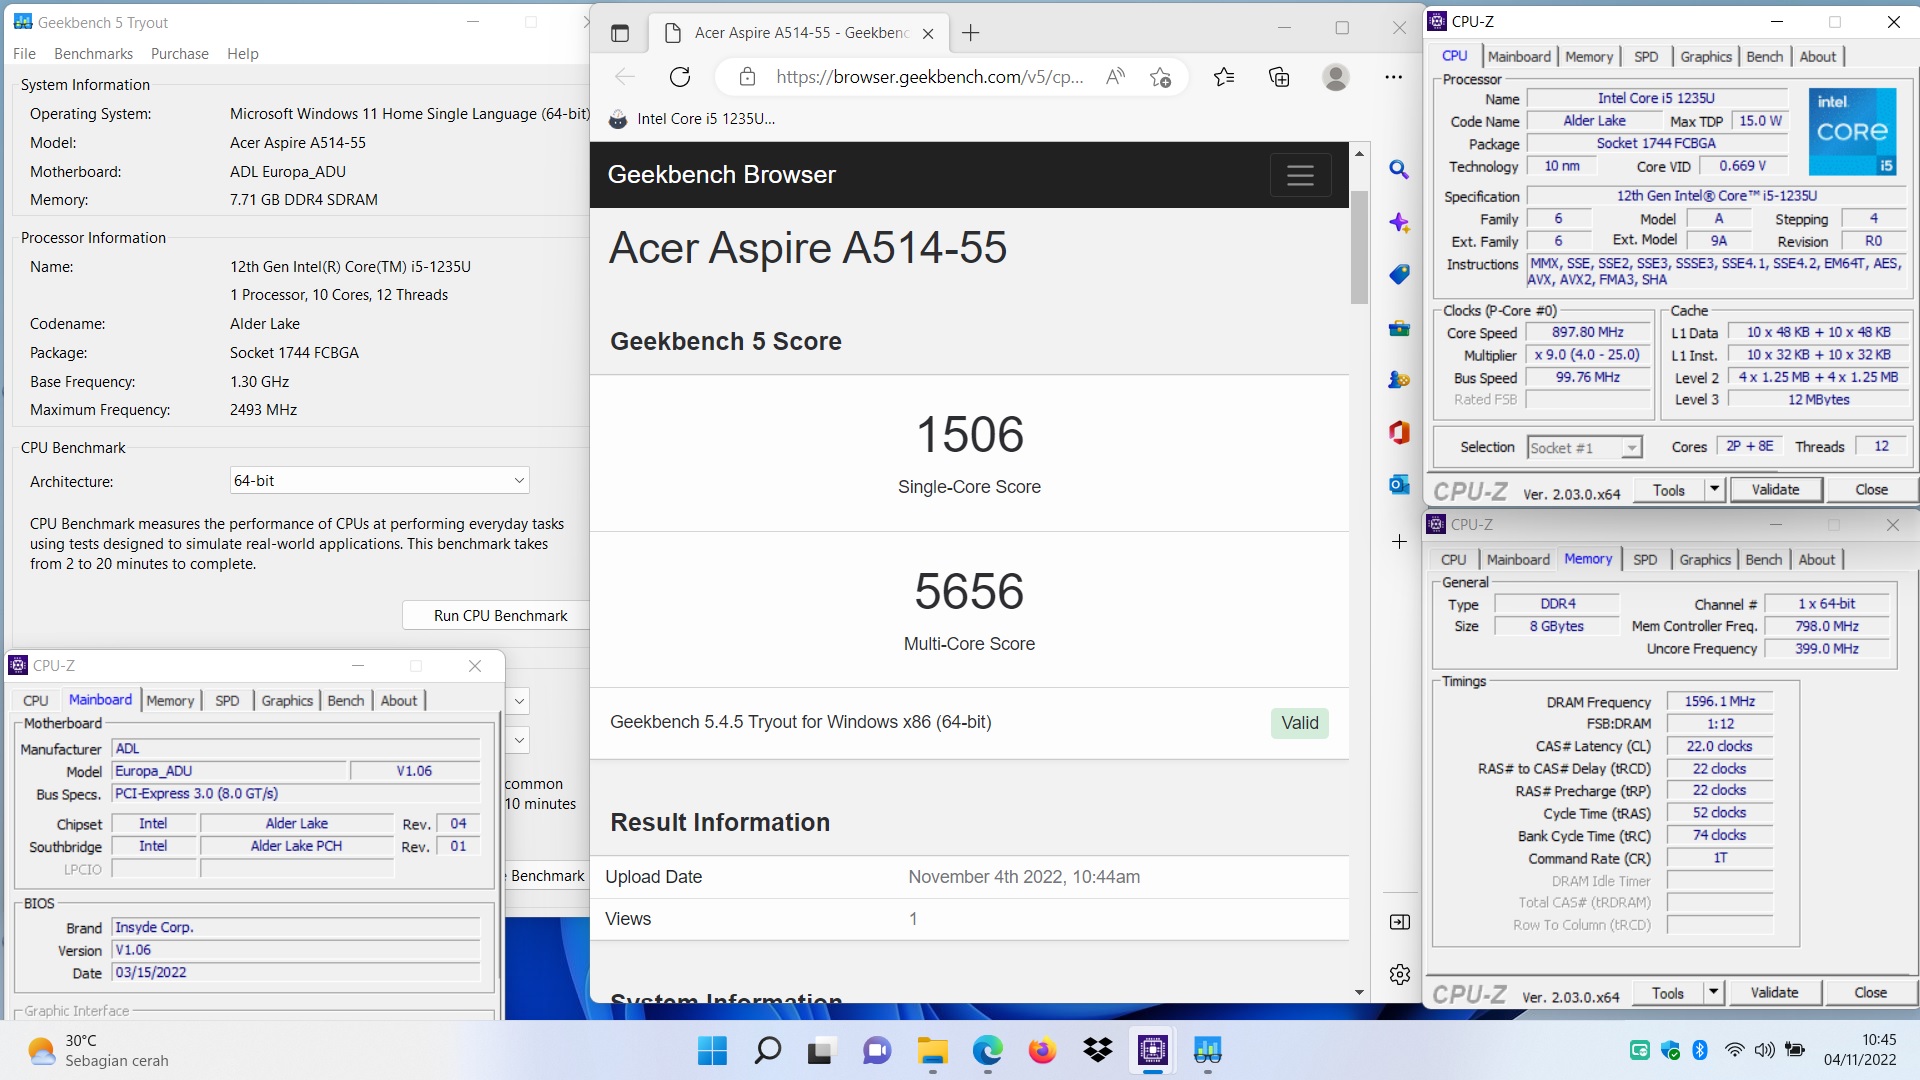Click the scrollbar down arrow in Edge
This screenshot has width=1920, height=1080.
point(1359,992)
